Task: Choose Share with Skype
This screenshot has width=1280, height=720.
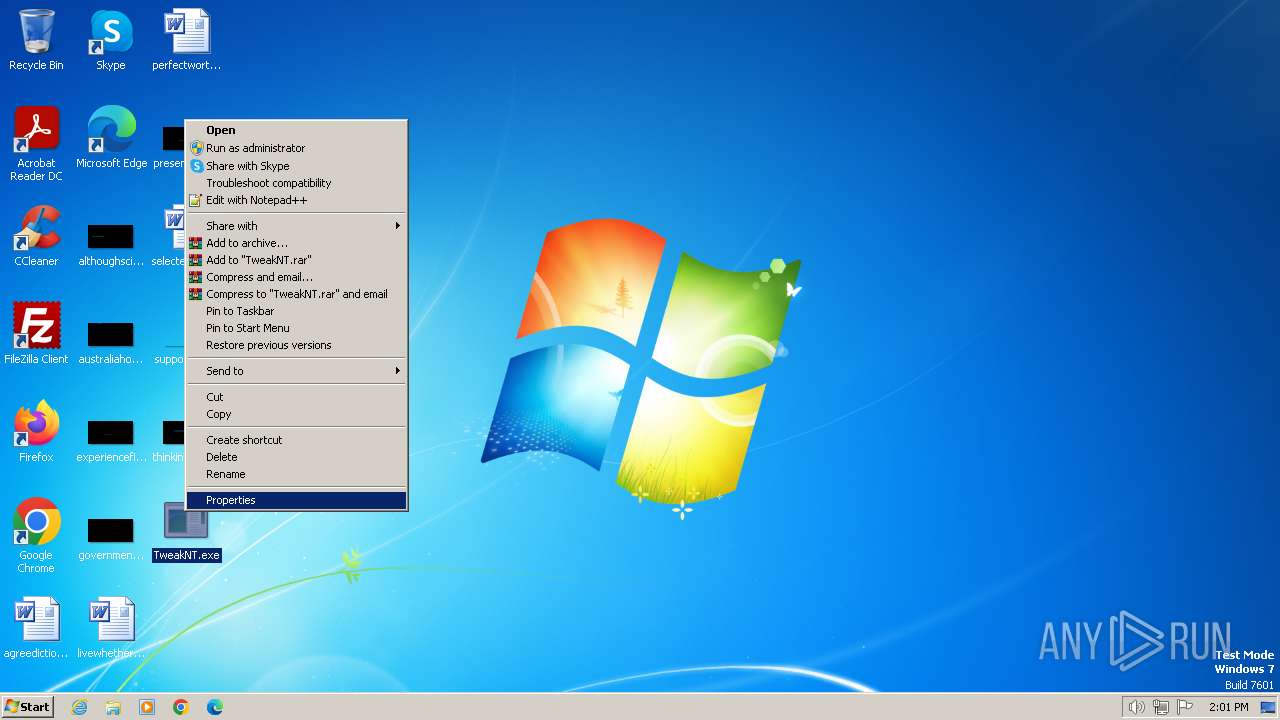Action: point(297,166)
